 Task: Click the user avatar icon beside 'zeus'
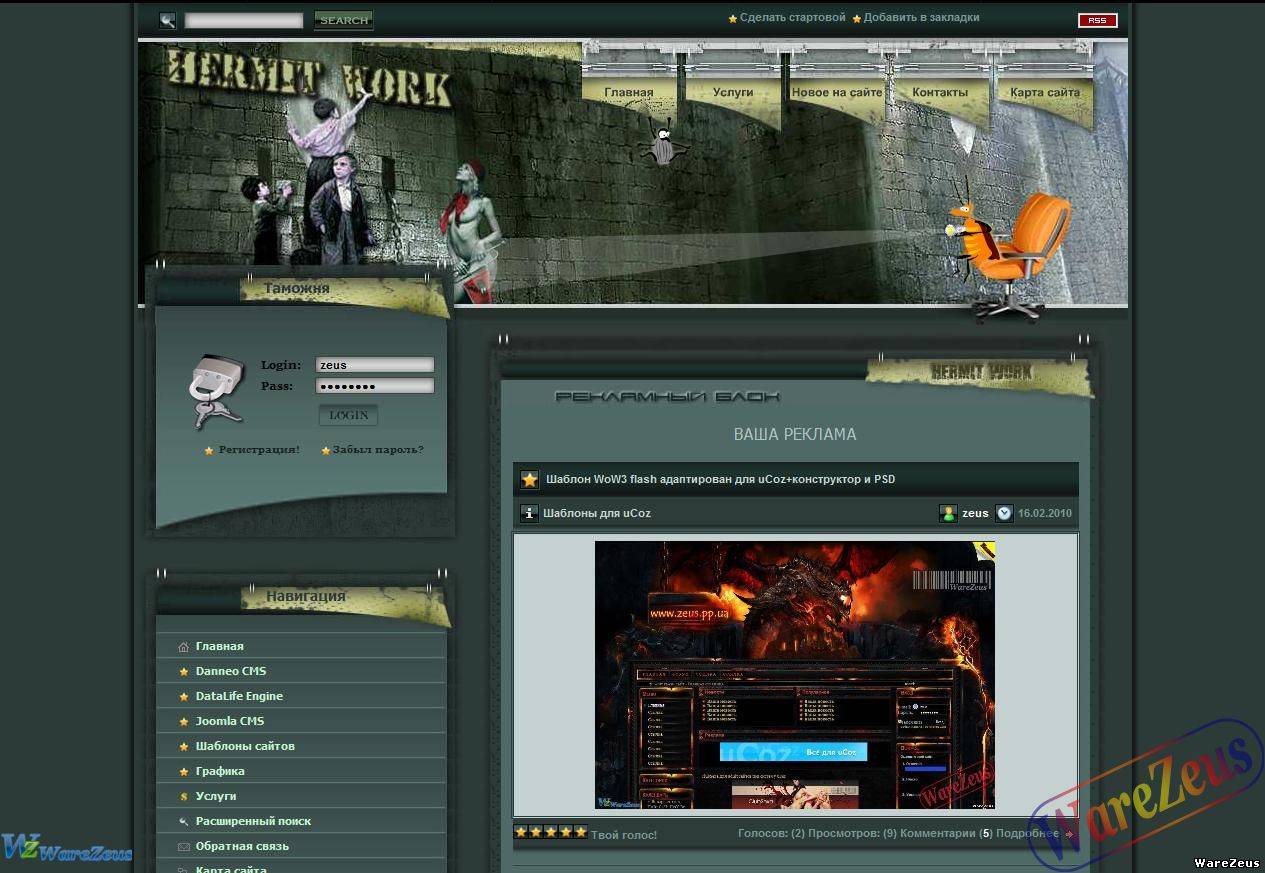[x=948, y=513]
